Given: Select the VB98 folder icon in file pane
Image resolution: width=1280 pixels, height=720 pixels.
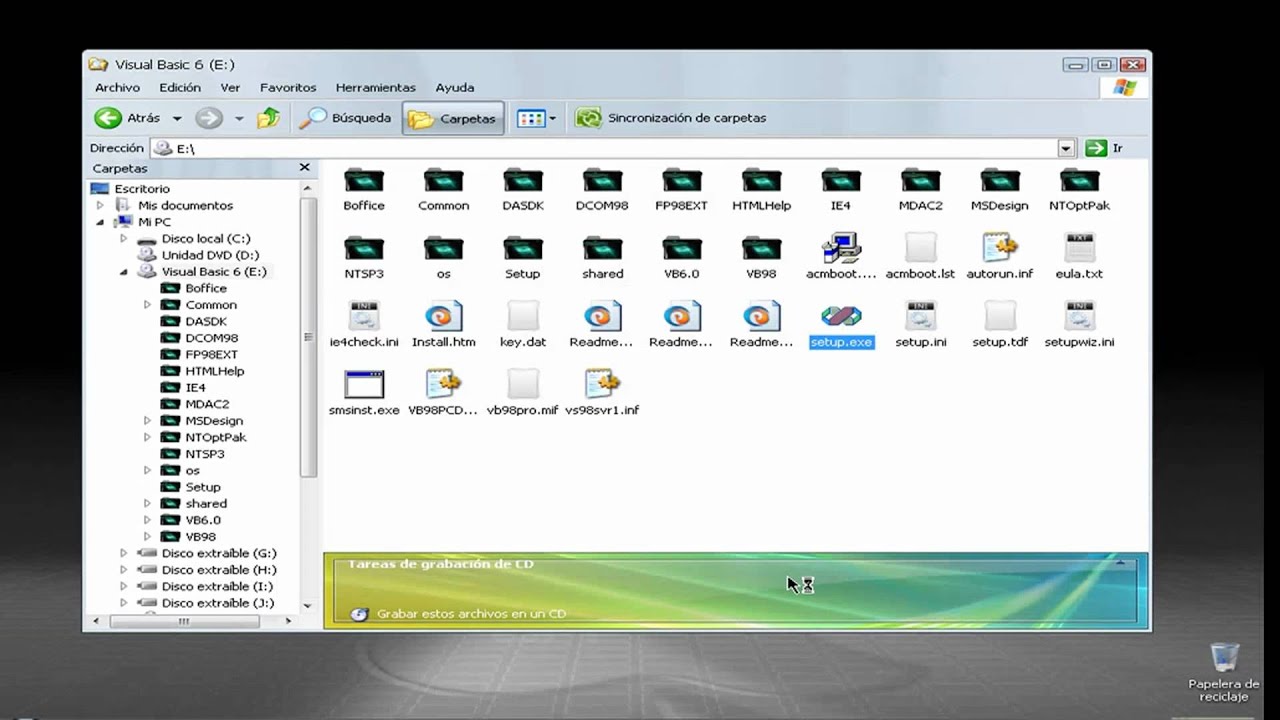Looking at the screenshot, I should 761,249.
